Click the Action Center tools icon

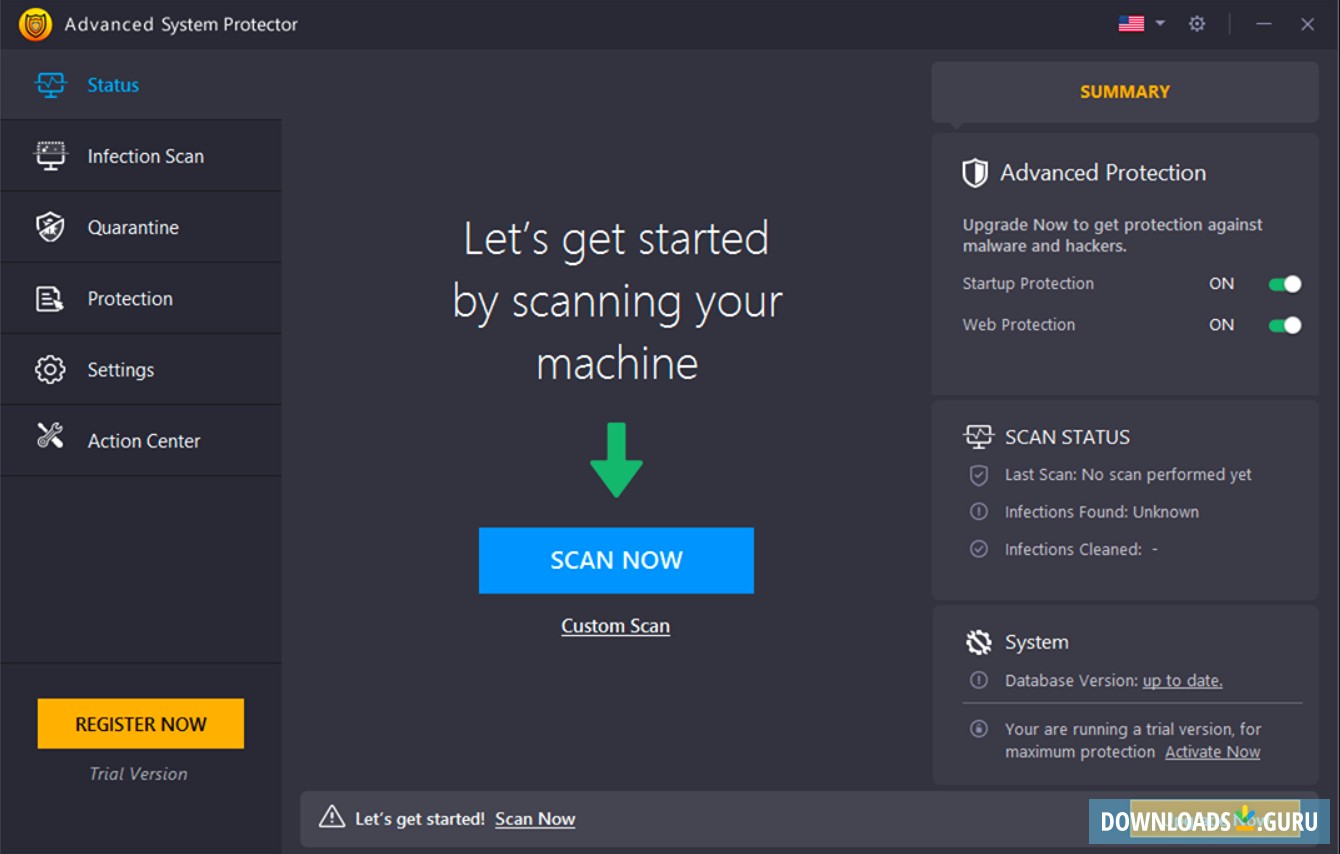[50, 435]
